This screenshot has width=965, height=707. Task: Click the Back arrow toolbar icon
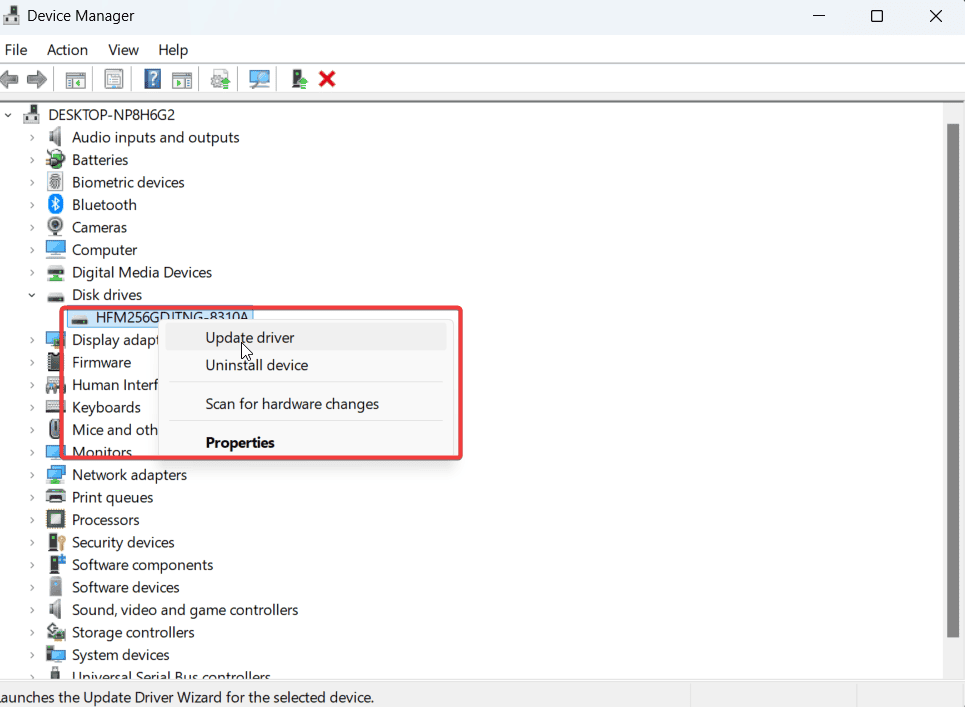tap(10, 79)
